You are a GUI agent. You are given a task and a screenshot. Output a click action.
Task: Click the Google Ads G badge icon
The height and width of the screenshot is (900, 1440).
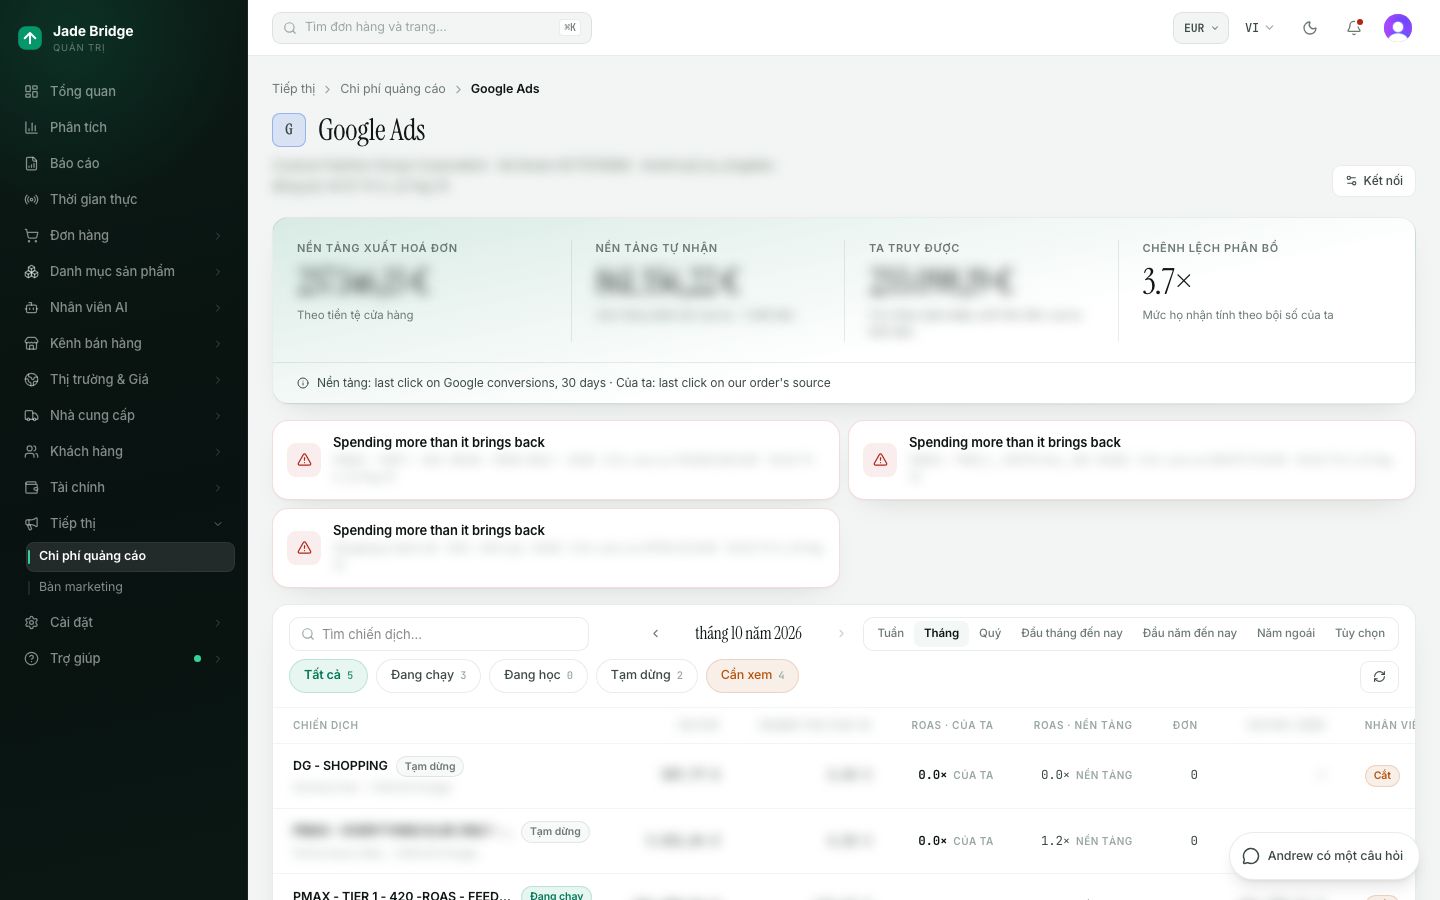tap(289, 130)
